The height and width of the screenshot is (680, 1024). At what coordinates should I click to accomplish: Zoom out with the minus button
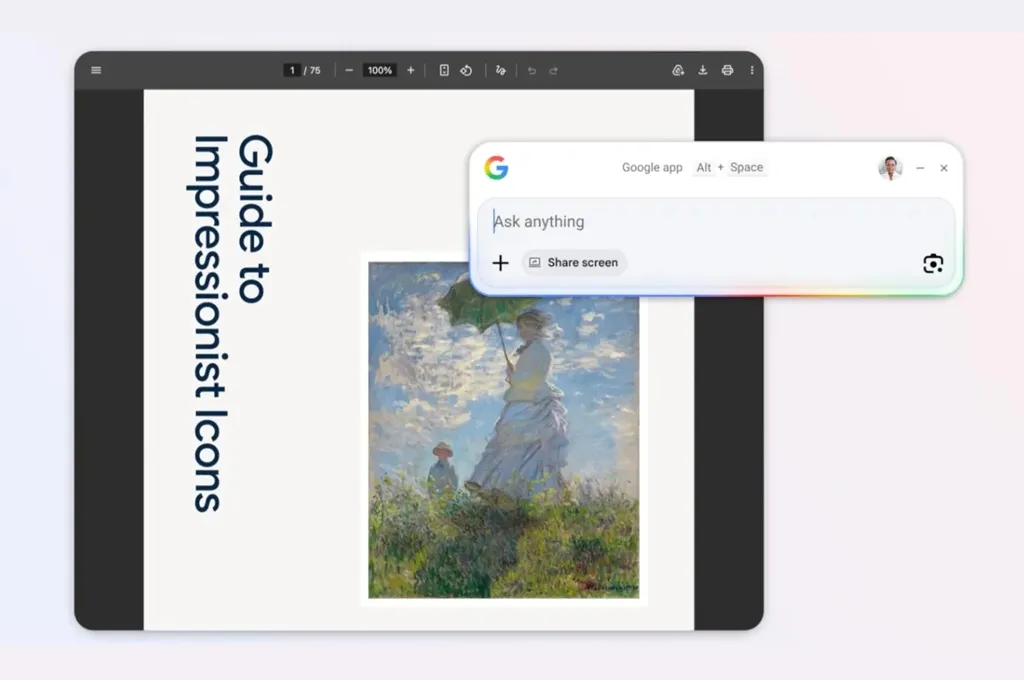349,70
